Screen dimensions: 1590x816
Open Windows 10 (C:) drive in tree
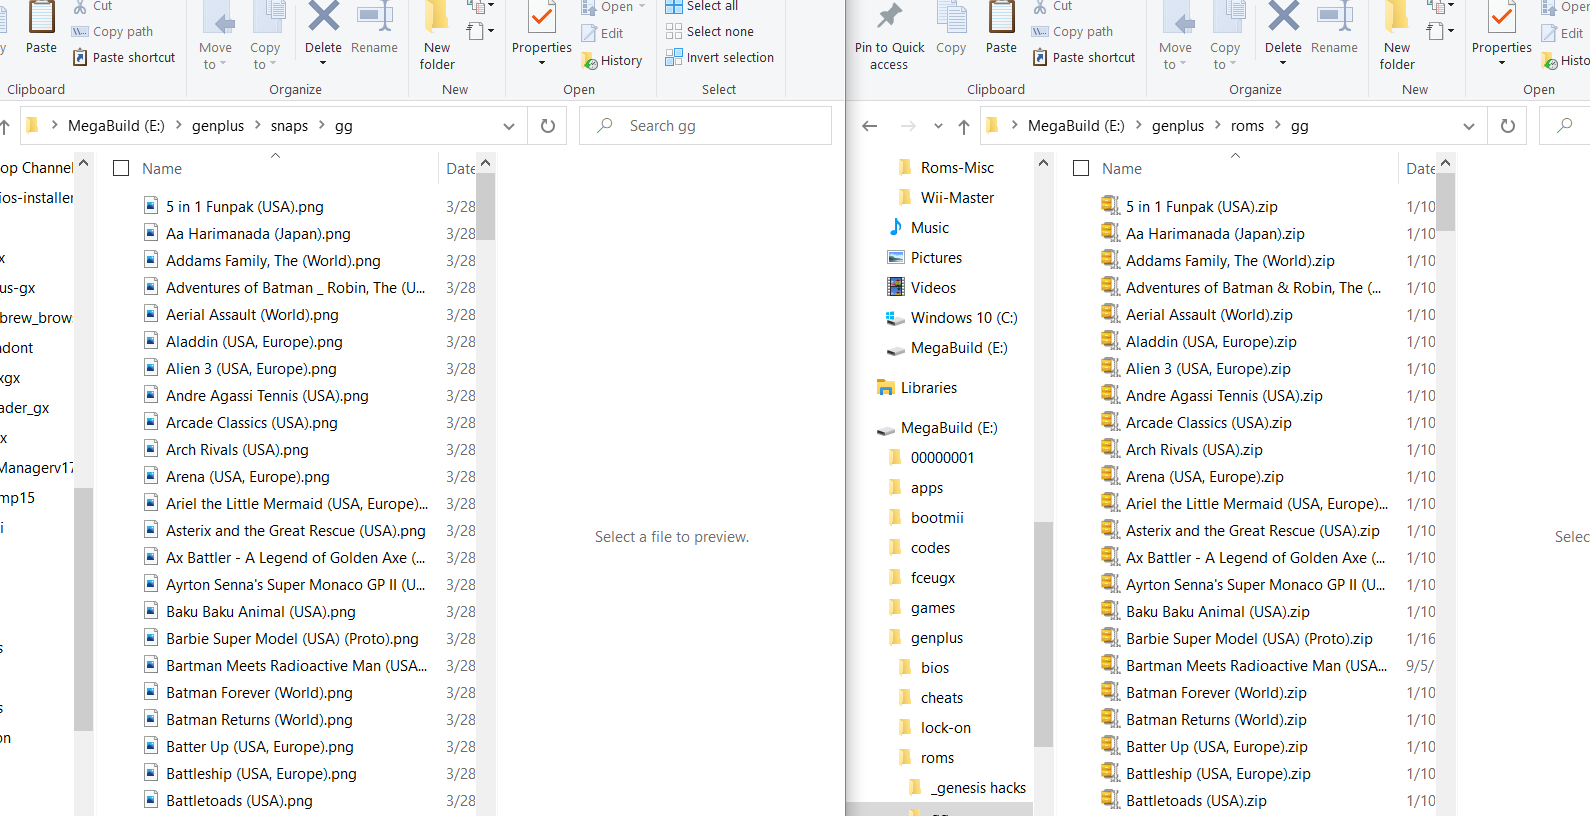tap(952, 318)
